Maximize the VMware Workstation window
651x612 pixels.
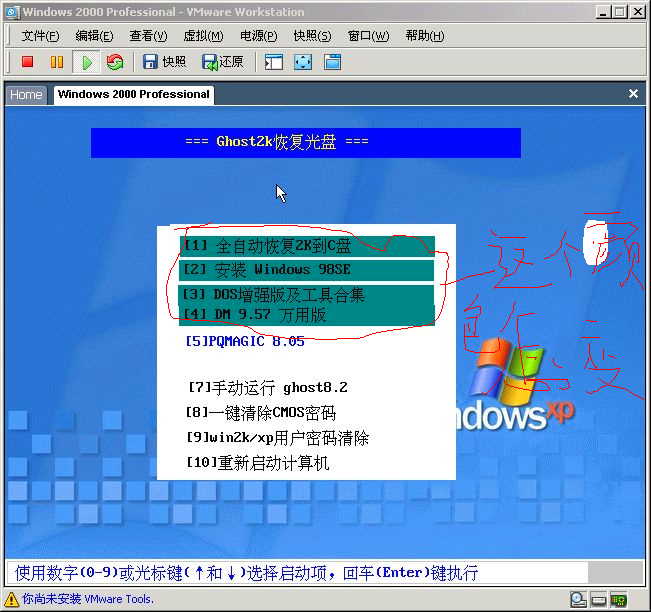620,12
